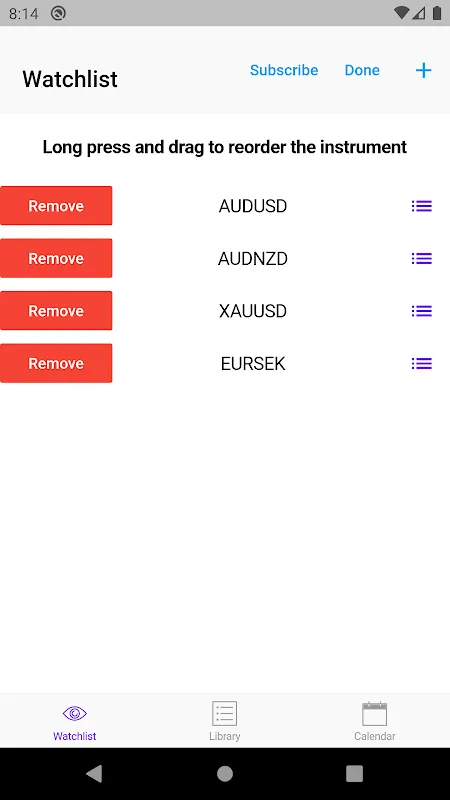Tap the Android recent apps square
Image resolution: width=450 pixels, height=800 pixels.
[354, 773]
